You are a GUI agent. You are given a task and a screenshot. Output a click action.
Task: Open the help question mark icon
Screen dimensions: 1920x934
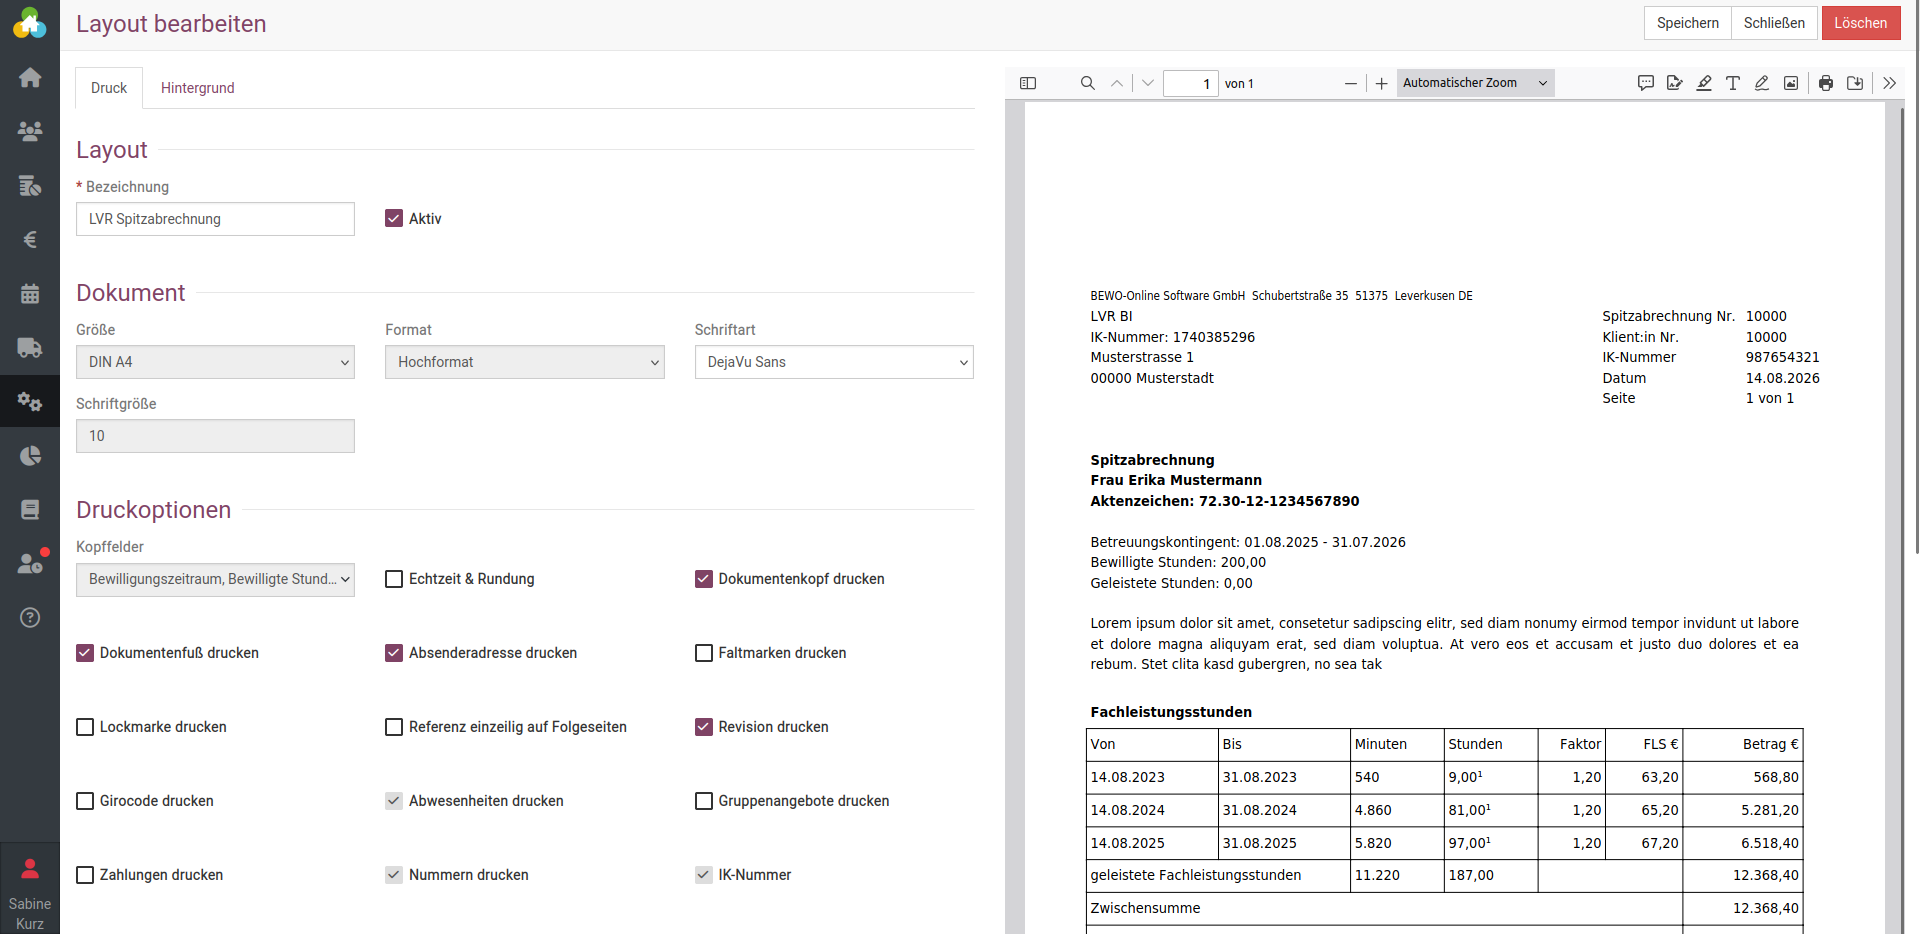30,617
